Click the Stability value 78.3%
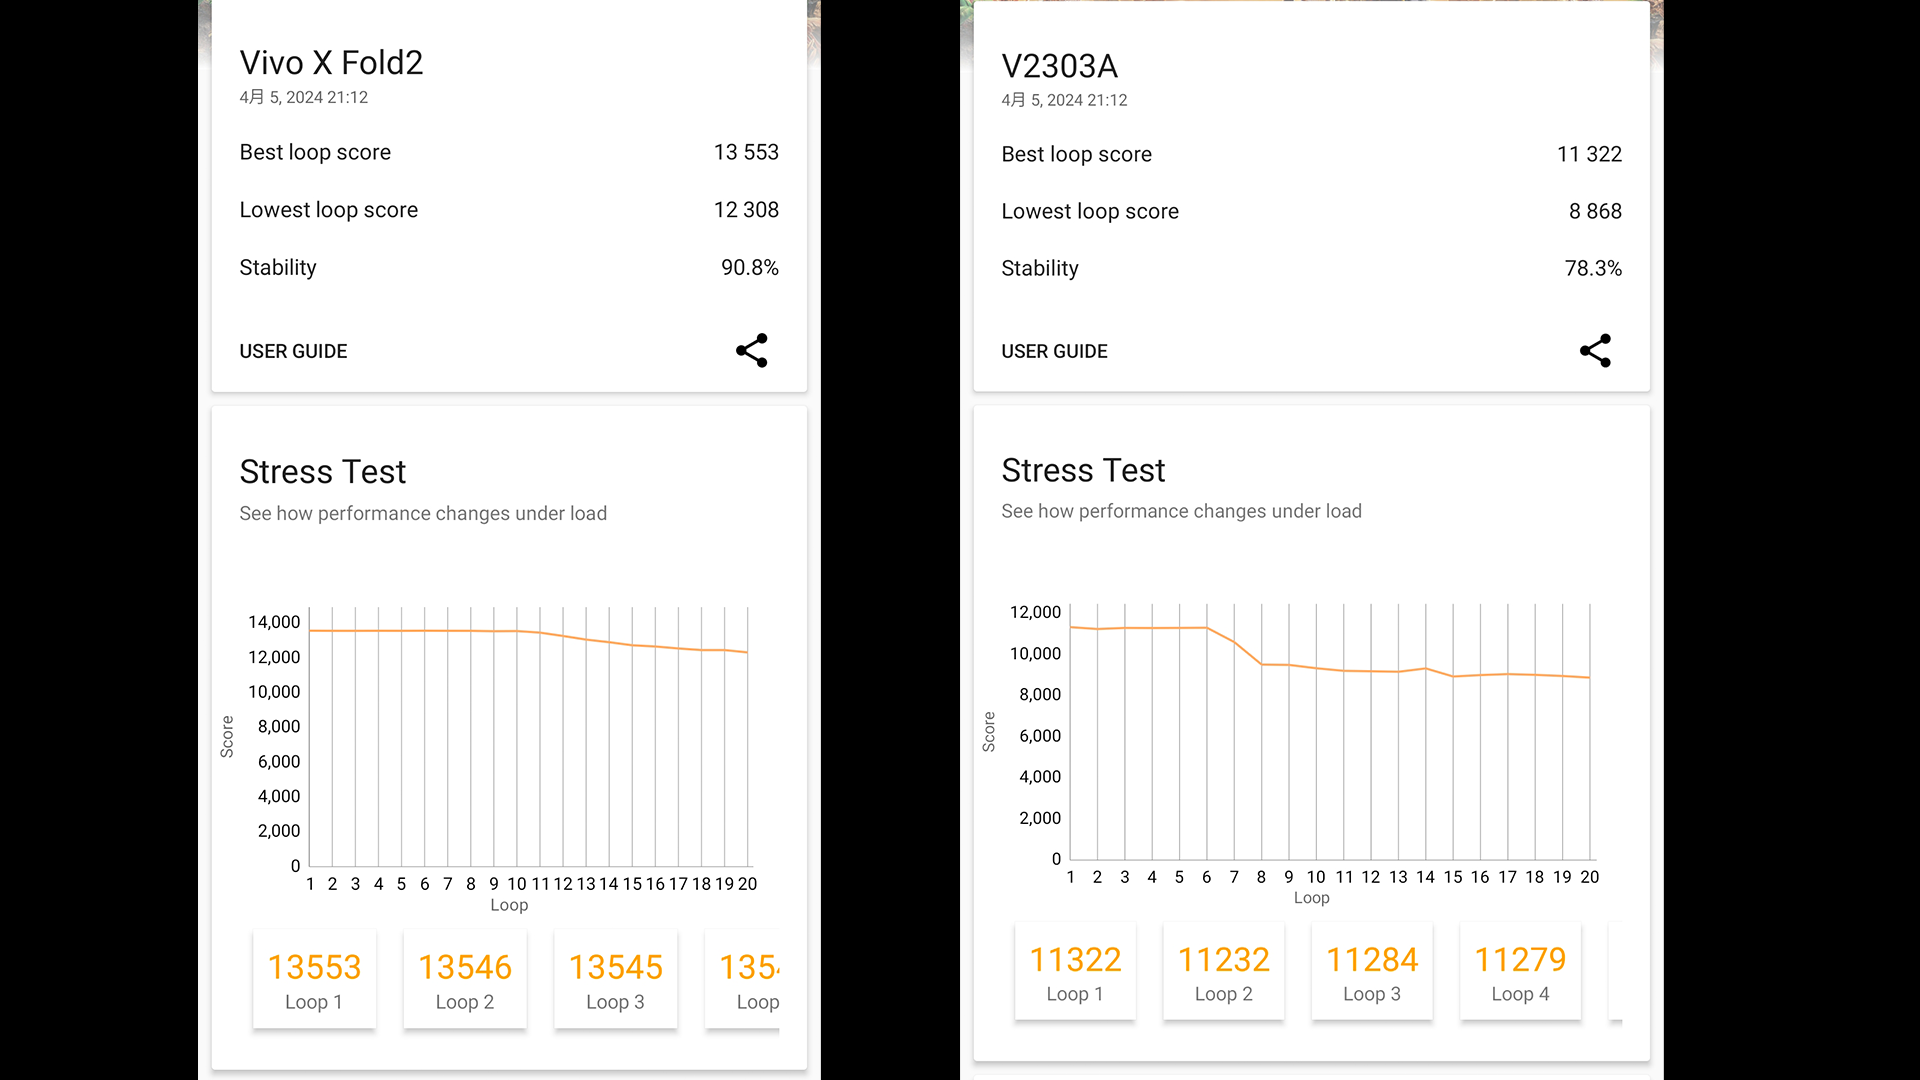 click(1593, 268)
